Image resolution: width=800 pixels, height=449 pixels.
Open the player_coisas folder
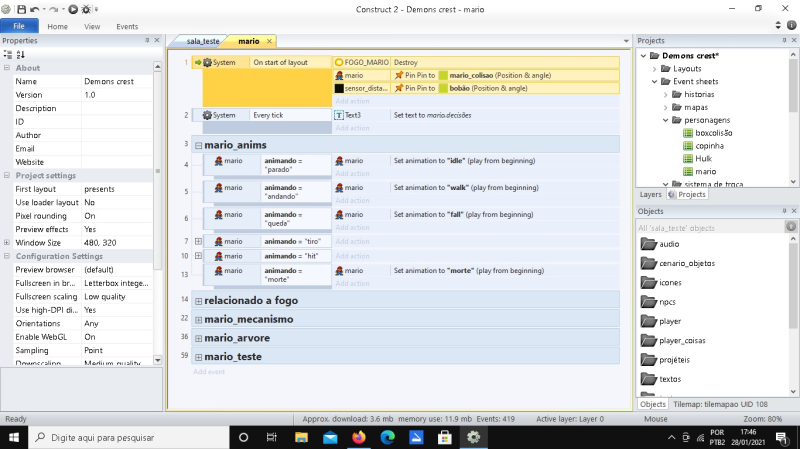tap(673, 340)
